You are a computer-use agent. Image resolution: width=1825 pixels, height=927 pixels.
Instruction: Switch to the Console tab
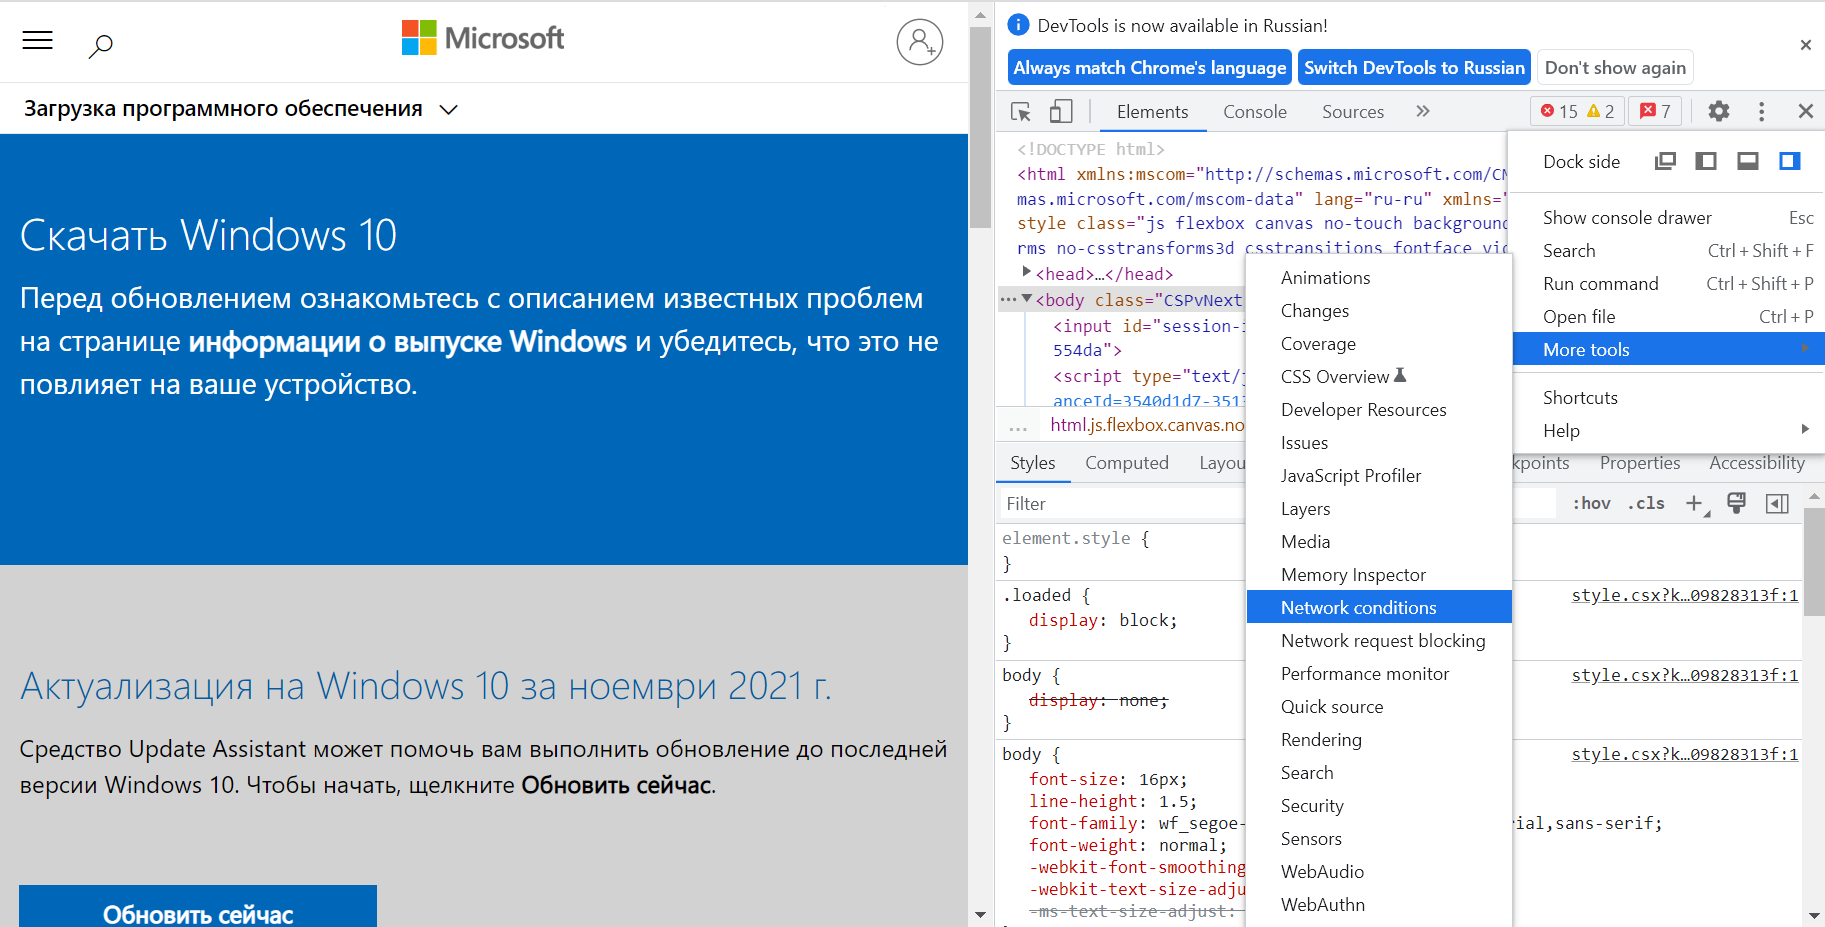tap(1254, 112)
